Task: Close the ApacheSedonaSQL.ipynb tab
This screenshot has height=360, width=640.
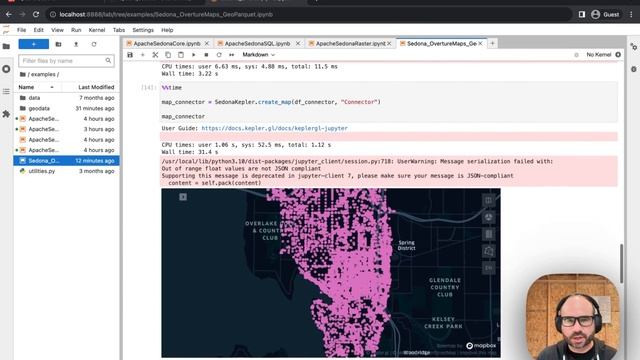Action: (x=298, y=43)
